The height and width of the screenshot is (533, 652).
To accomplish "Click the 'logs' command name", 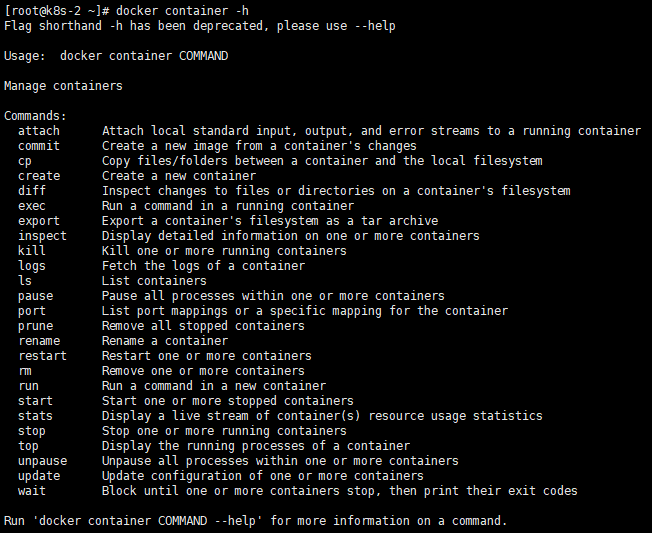I will click(x=32, y=266).
